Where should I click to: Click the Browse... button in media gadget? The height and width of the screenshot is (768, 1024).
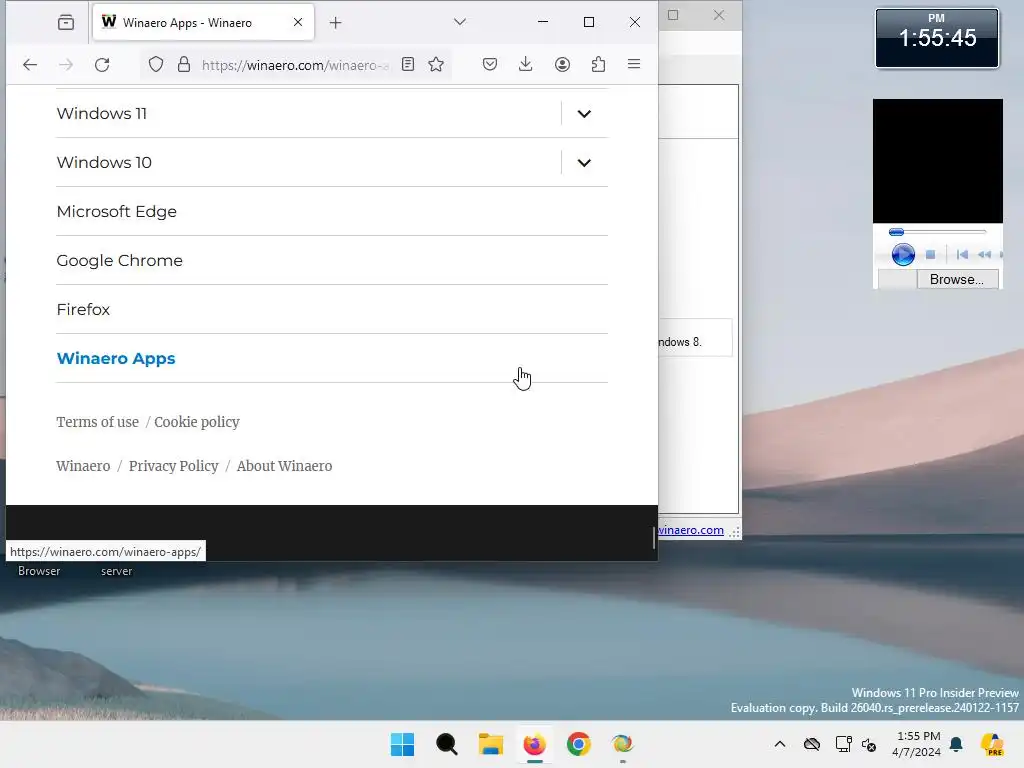click(x=957, y=279)
